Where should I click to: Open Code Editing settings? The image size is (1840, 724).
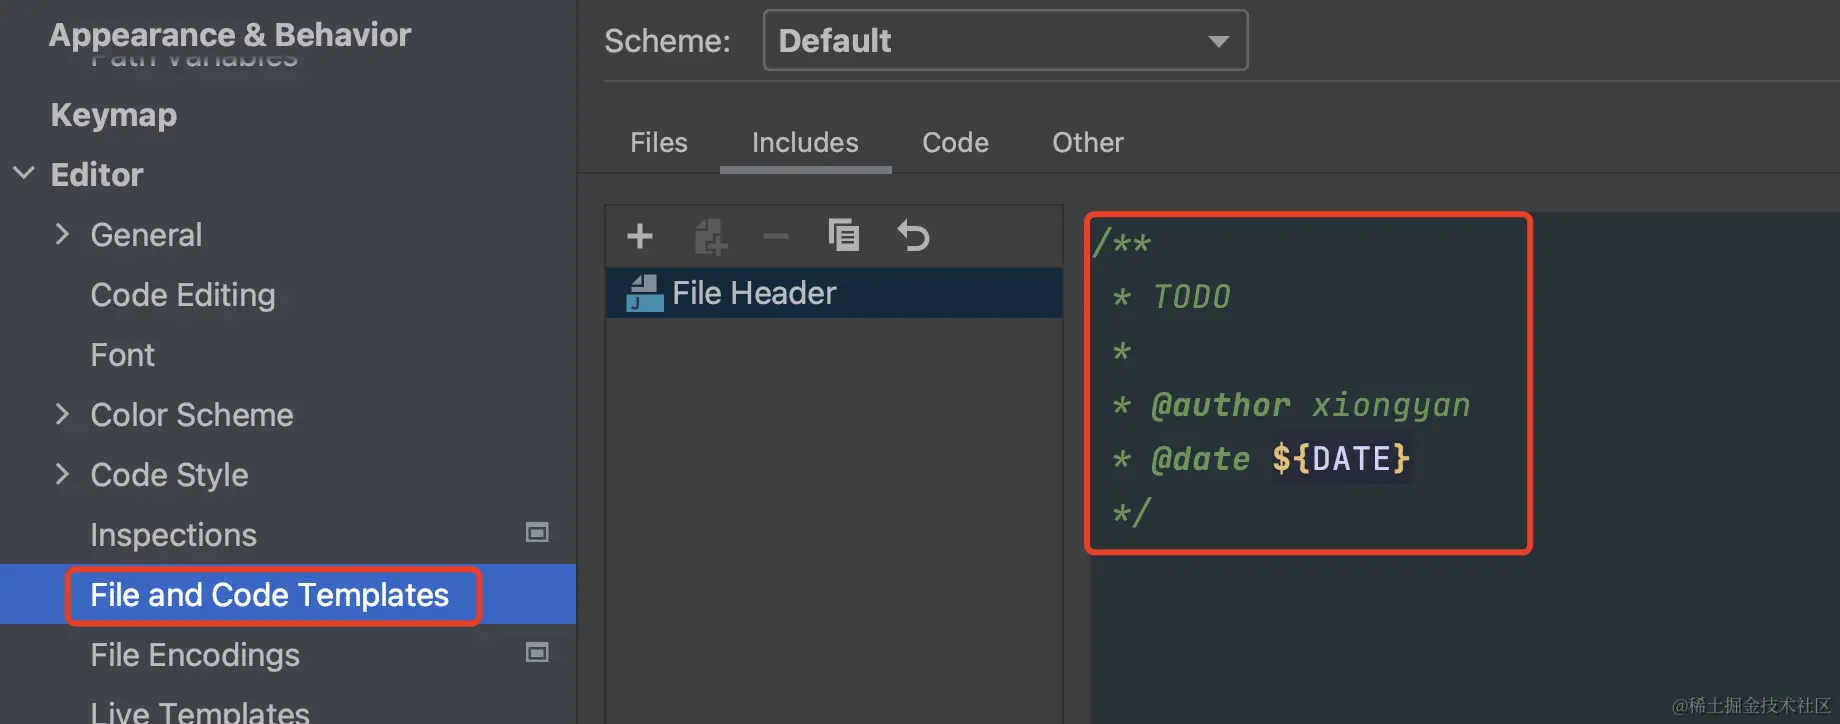tap(183, 295)
